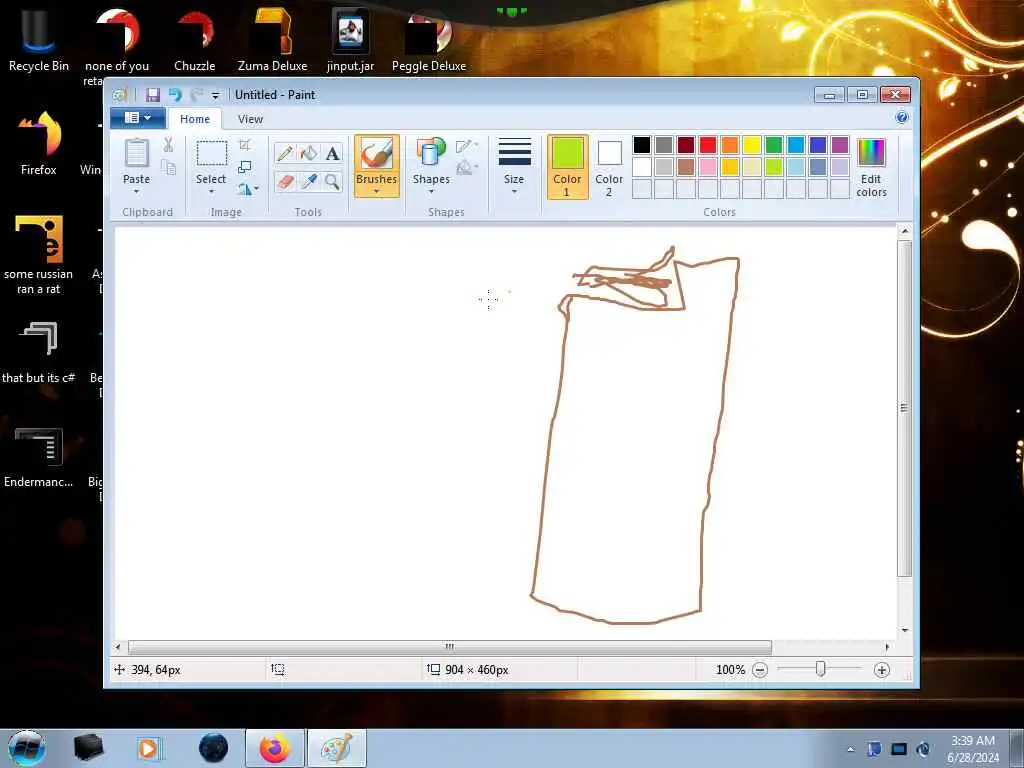Click the Resize icon in Image group
The height and width of the screenshot is (768, 1024).
245,167
